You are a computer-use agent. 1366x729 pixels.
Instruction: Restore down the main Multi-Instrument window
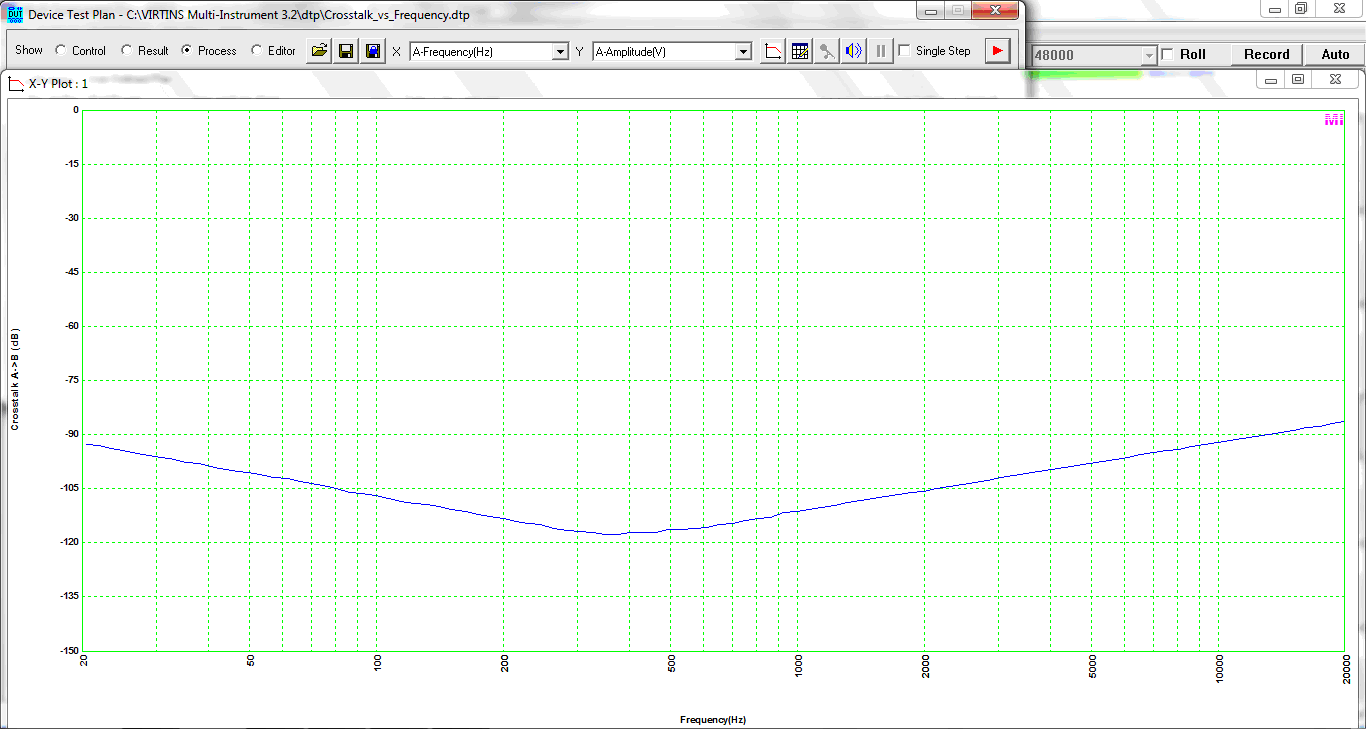[1300, 8]
